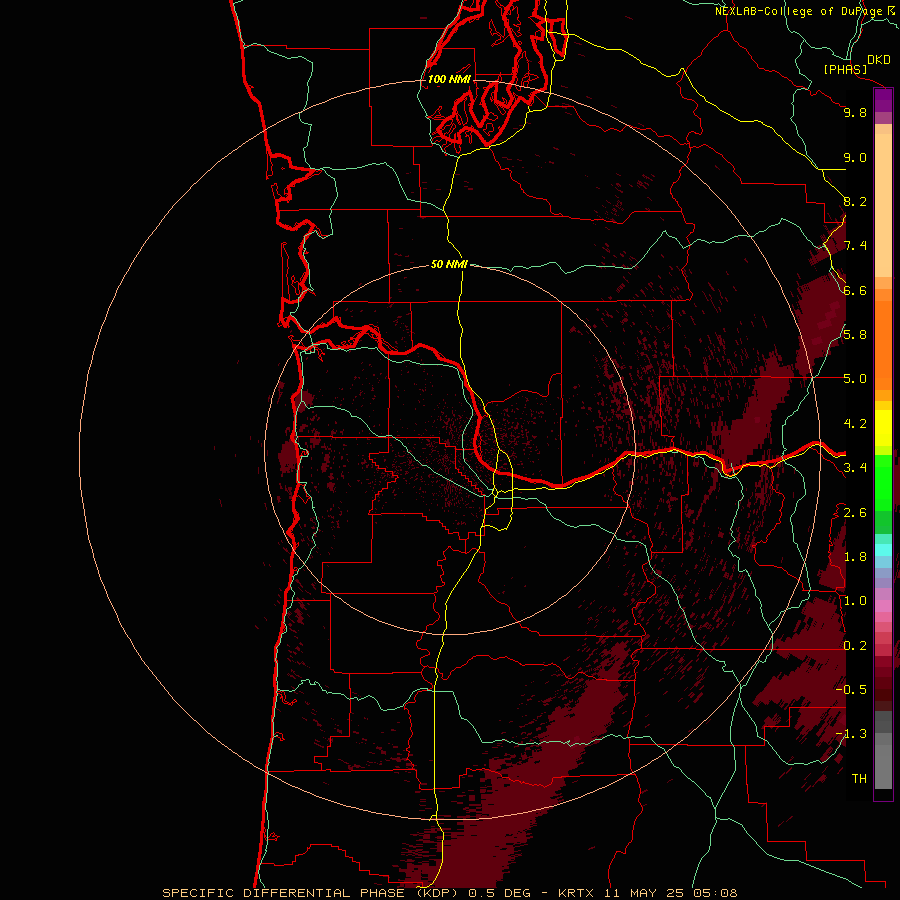900x900 pixels.
Task: Click the DKD unit label
Action: pyautogui.click(x=879, y=60)
